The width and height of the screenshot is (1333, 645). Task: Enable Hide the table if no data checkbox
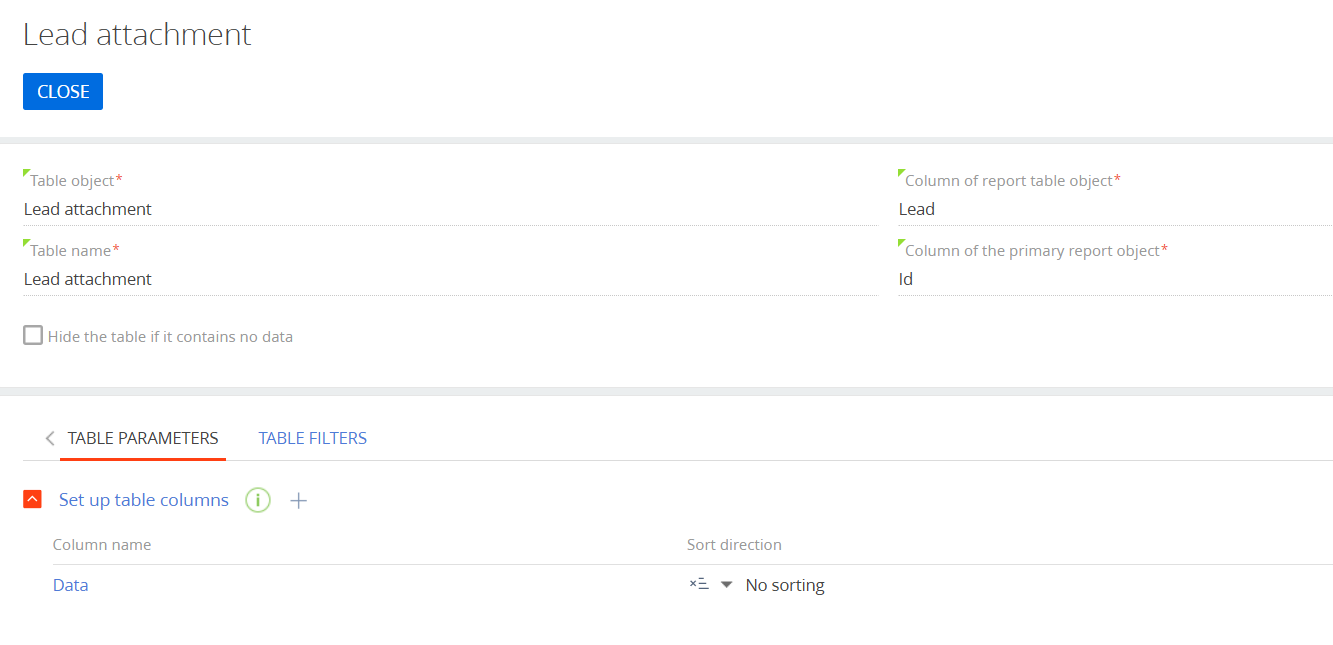coord(33,336)
